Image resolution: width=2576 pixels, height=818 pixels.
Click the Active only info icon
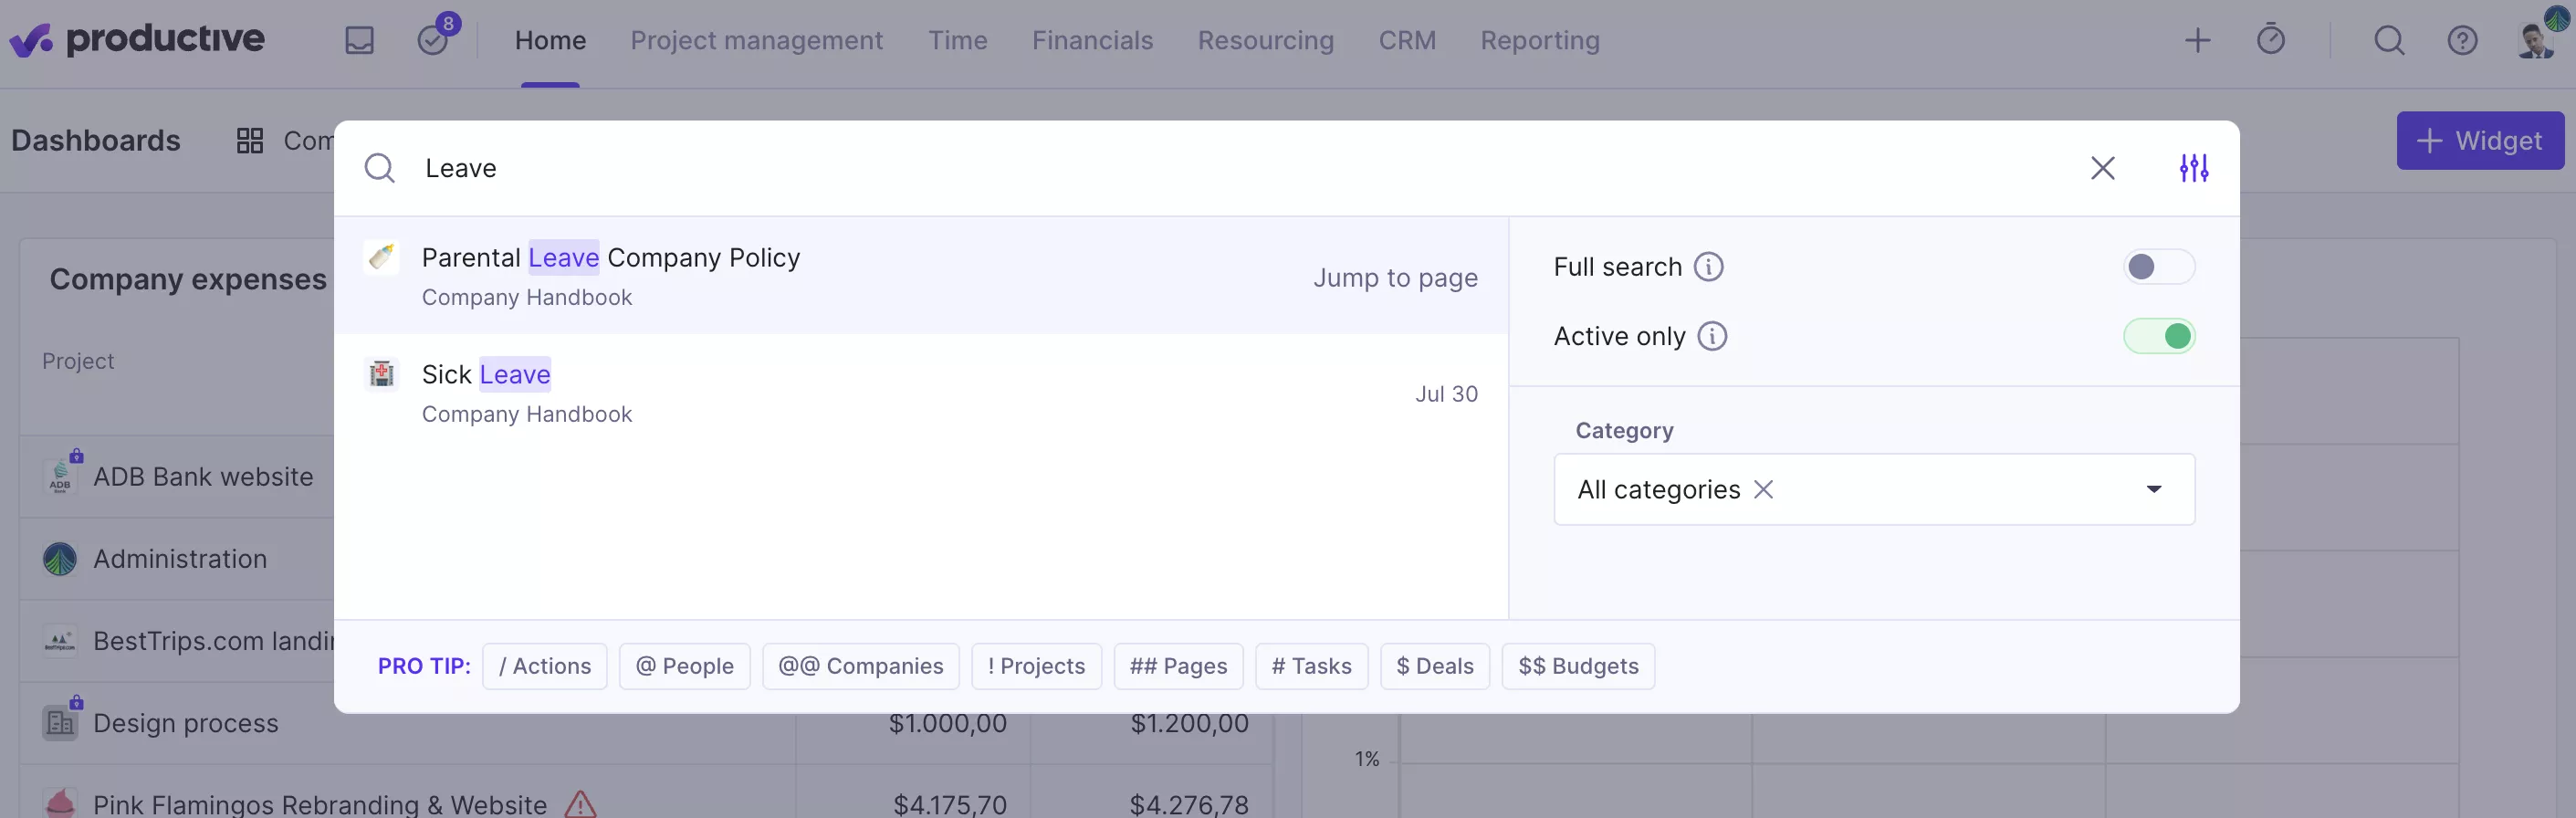(1712, 336)
